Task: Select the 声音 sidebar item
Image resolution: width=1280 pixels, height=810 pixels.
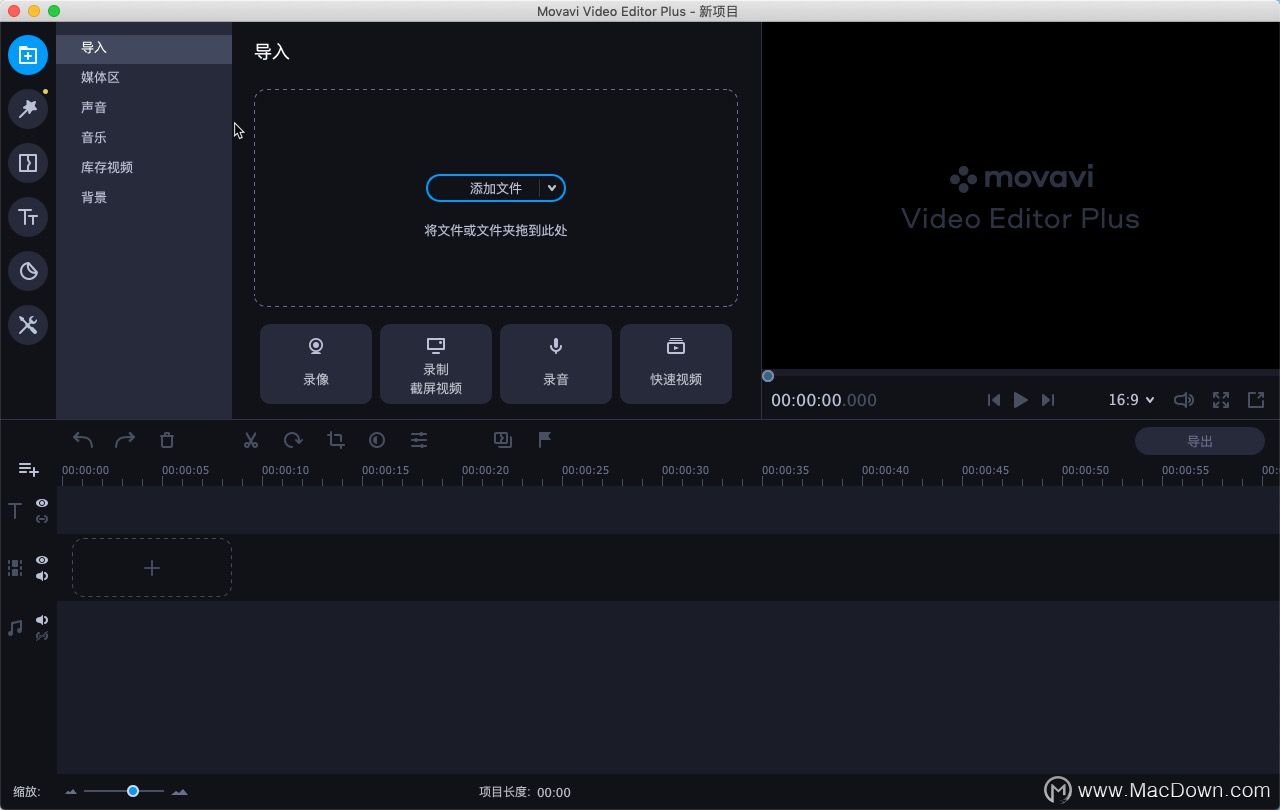Action: (x=144, y=107)
